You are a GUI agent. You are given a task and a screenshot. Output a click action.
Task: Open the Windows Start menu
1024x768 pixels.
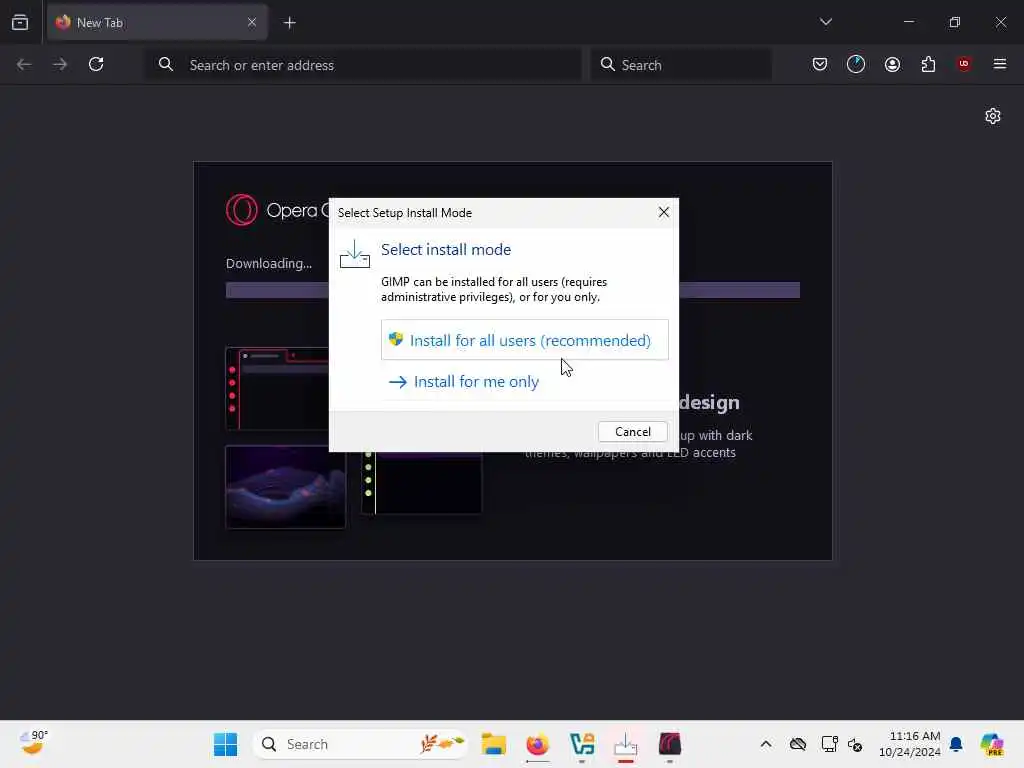225,744
